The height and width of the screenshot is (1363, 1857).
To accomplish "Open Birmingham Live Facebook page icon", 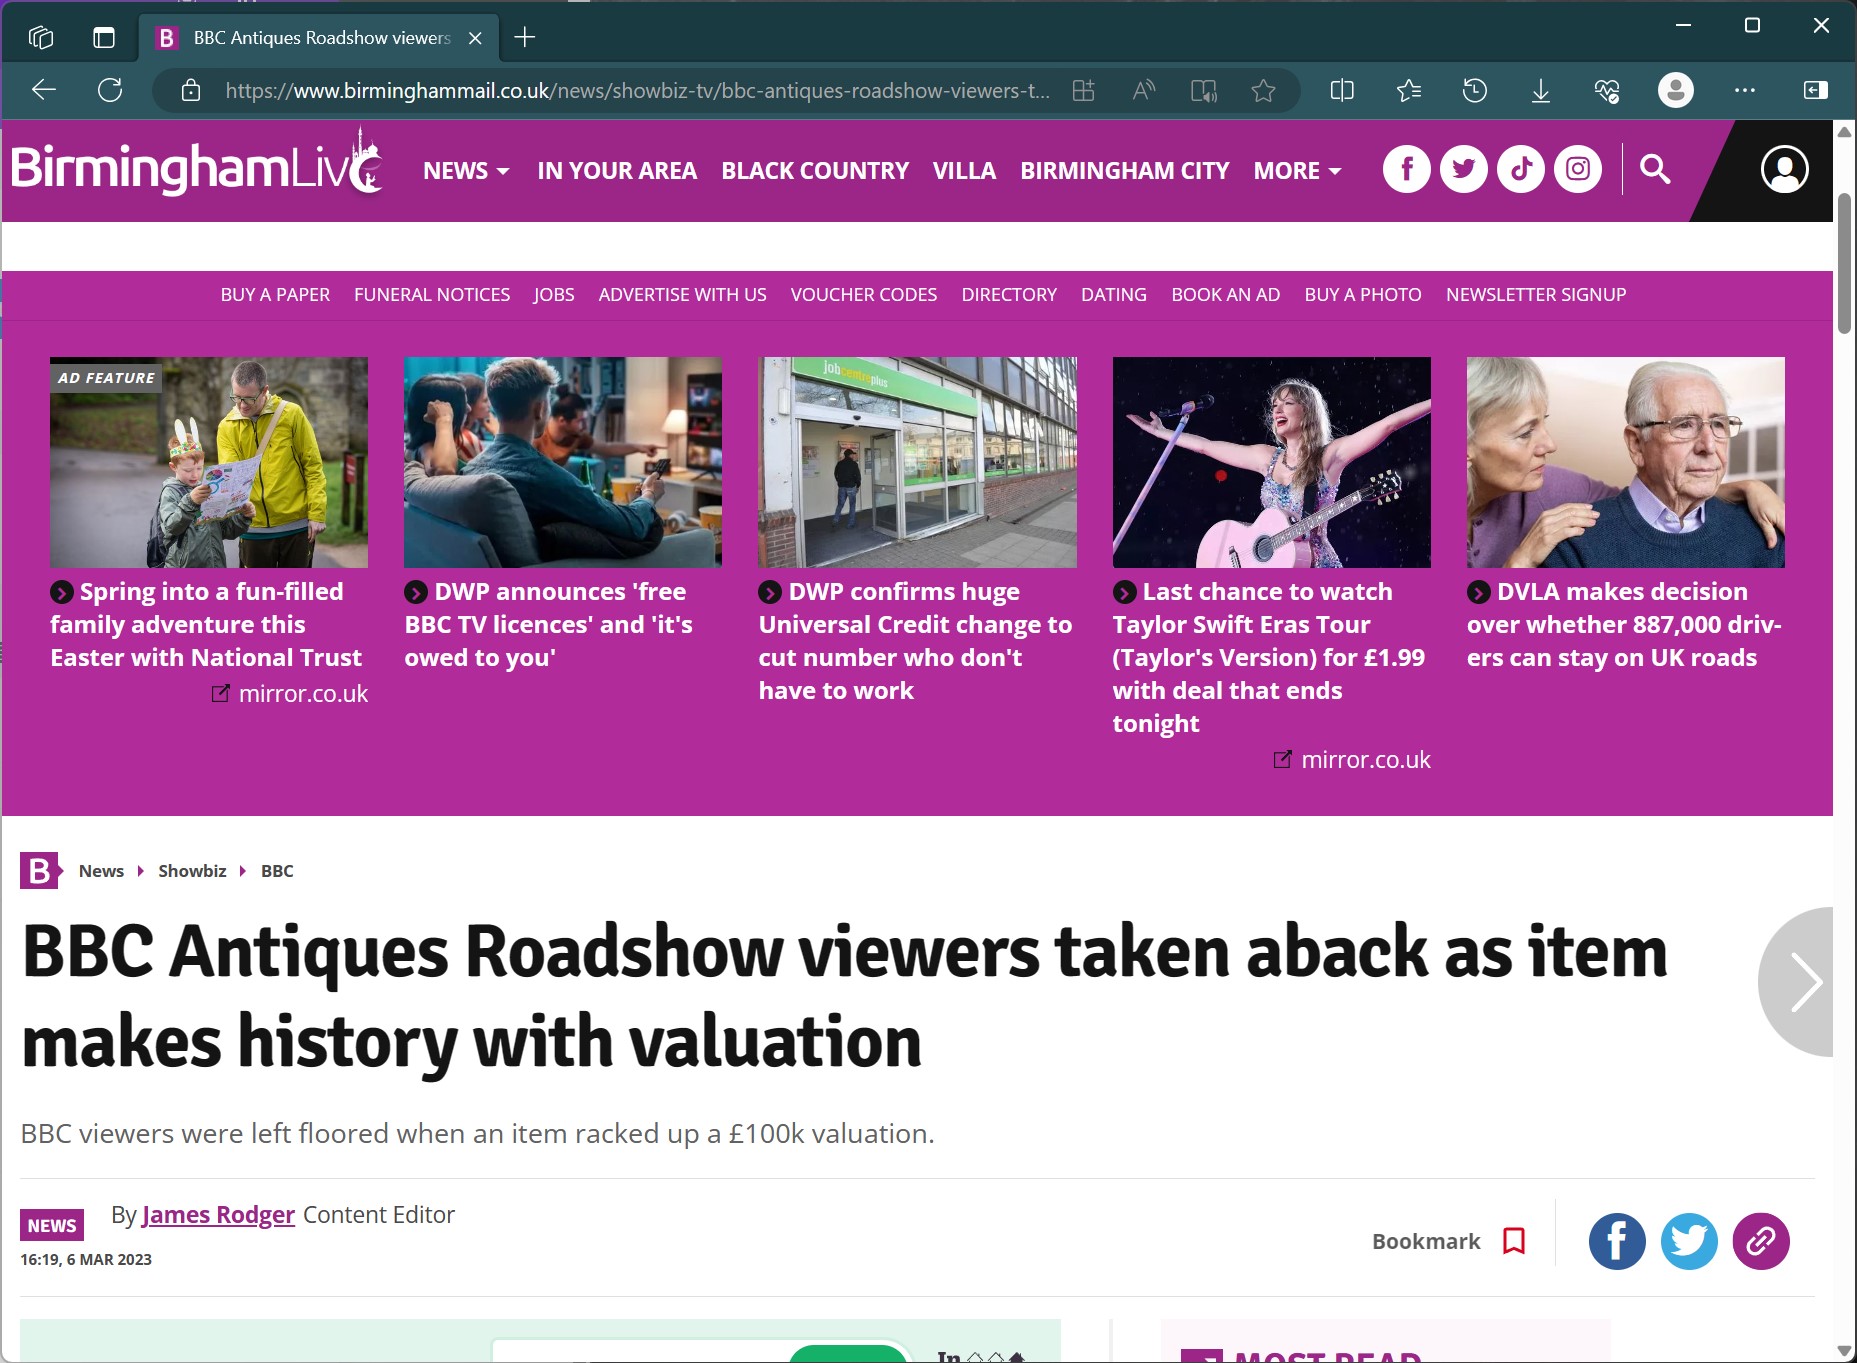I will pyautogui.click(x=1406, y=169).
